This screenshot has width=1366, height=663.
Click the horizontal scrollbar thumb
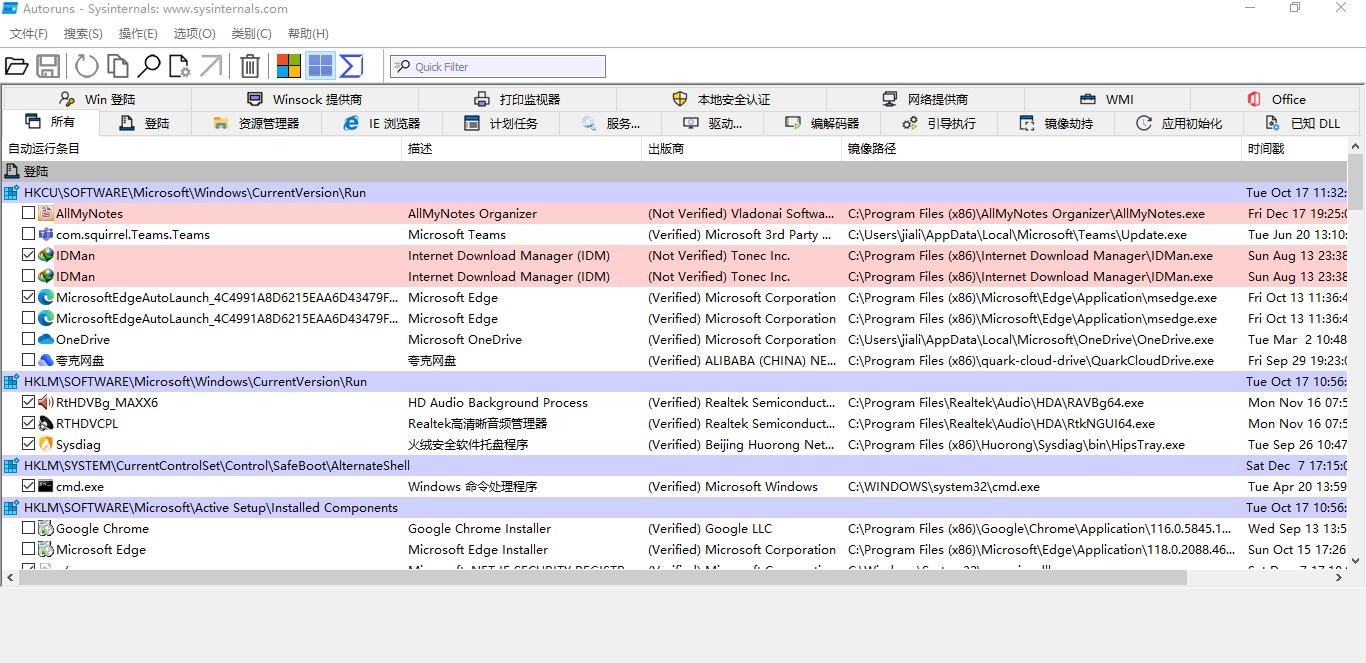click(602, 577)
